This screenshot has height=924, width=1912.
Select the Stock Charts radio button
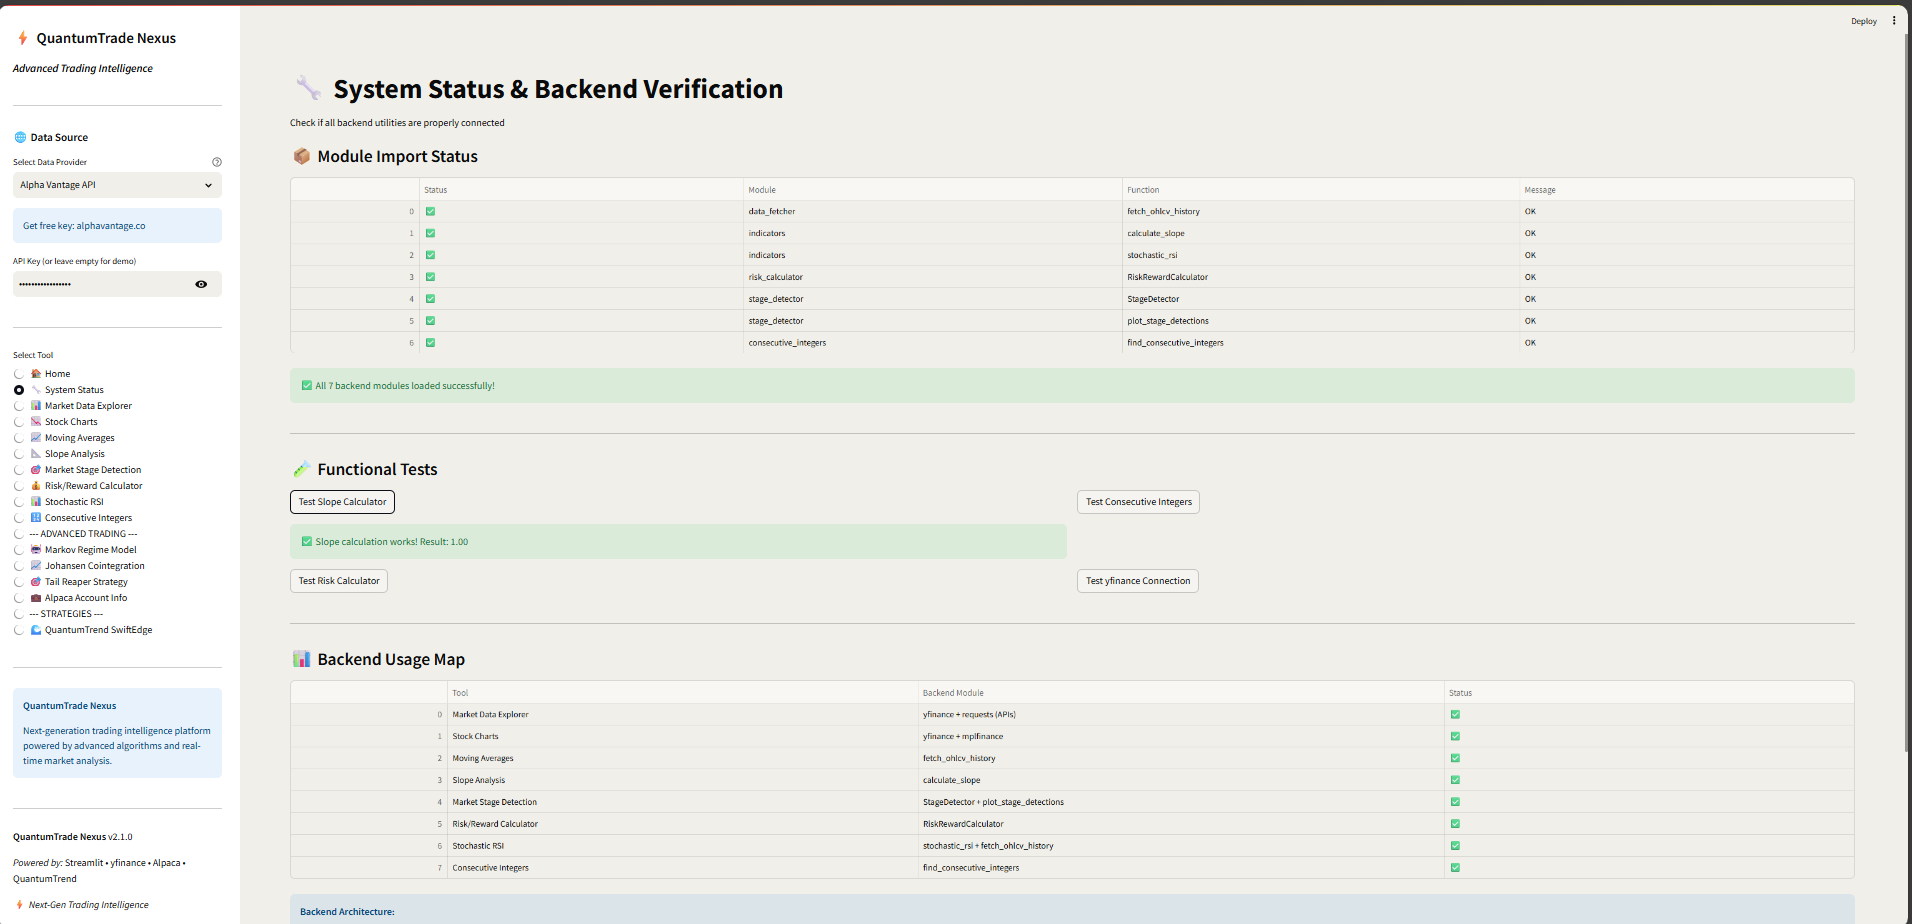coord(19,422)
